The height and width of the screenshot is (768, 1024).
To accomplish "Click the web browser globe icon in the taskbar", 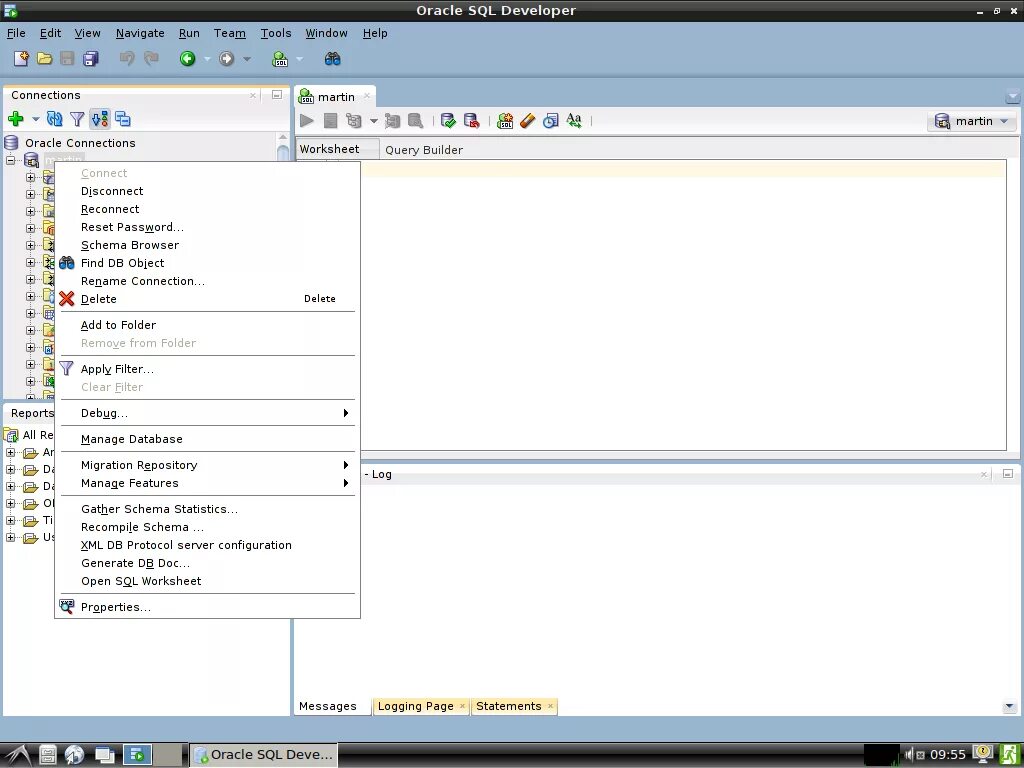I will click(x=74, y=755).
